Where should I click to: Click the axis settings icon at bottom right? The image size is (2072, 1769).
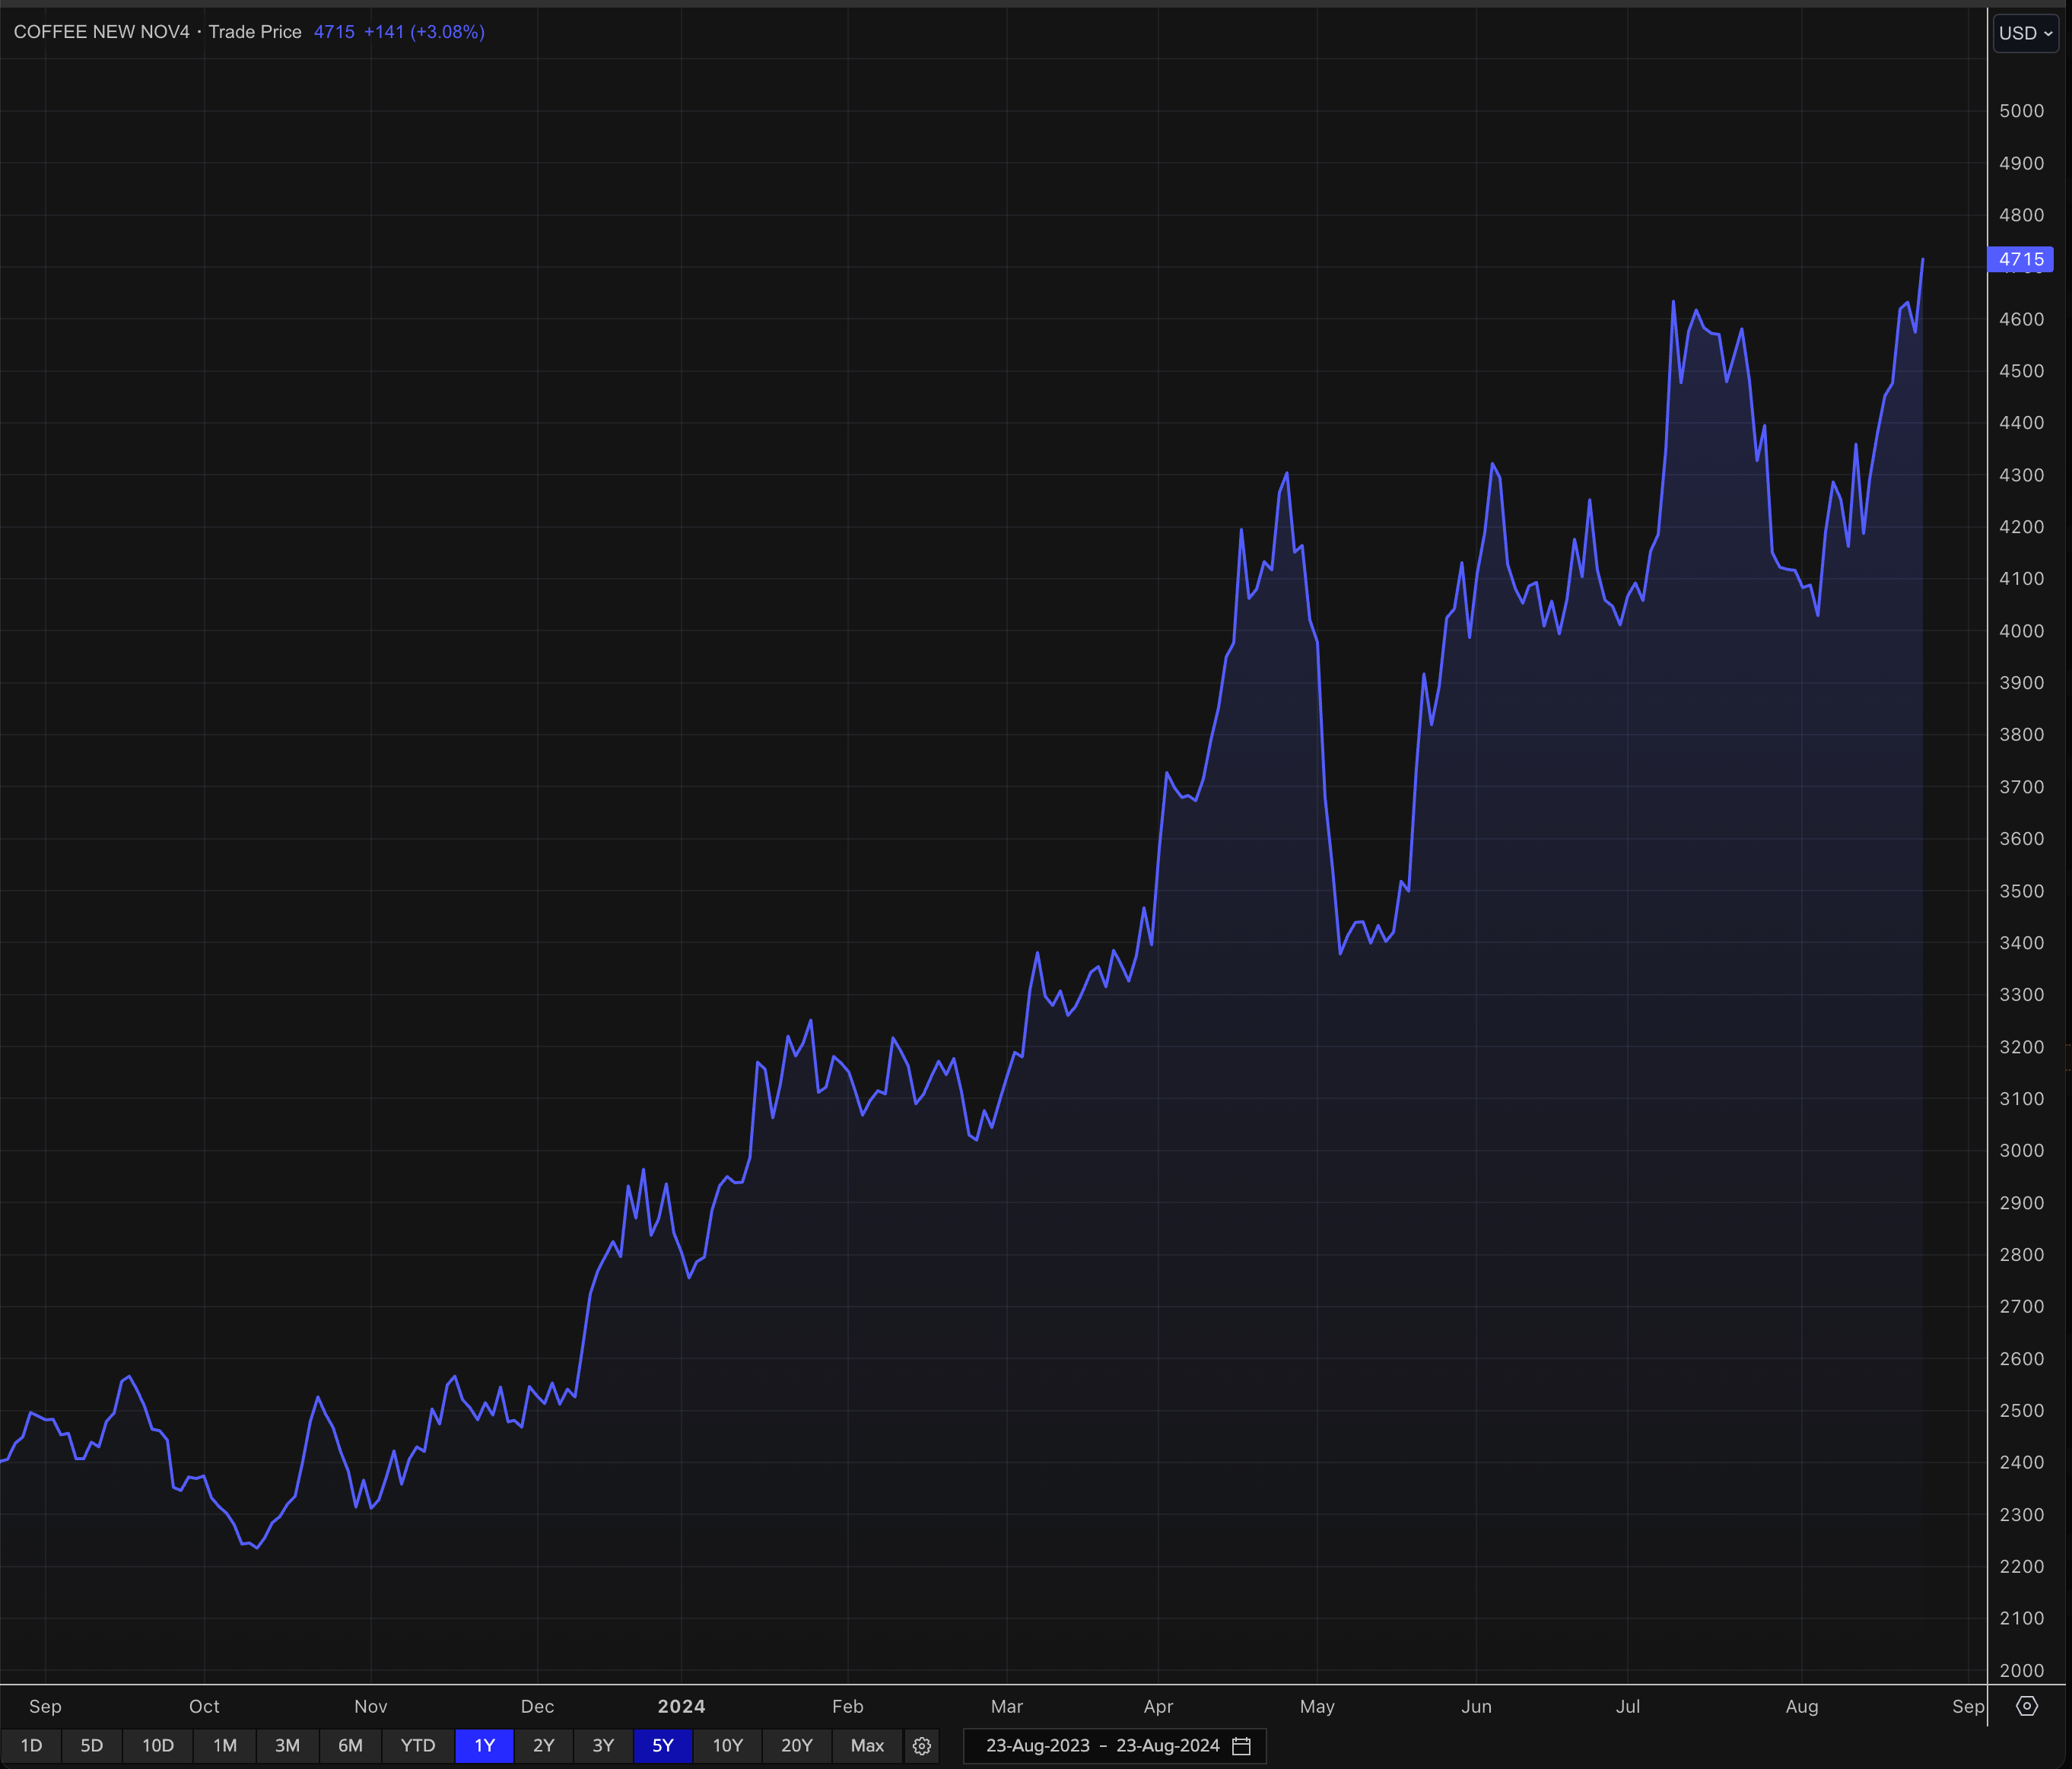point(2026,1706)
